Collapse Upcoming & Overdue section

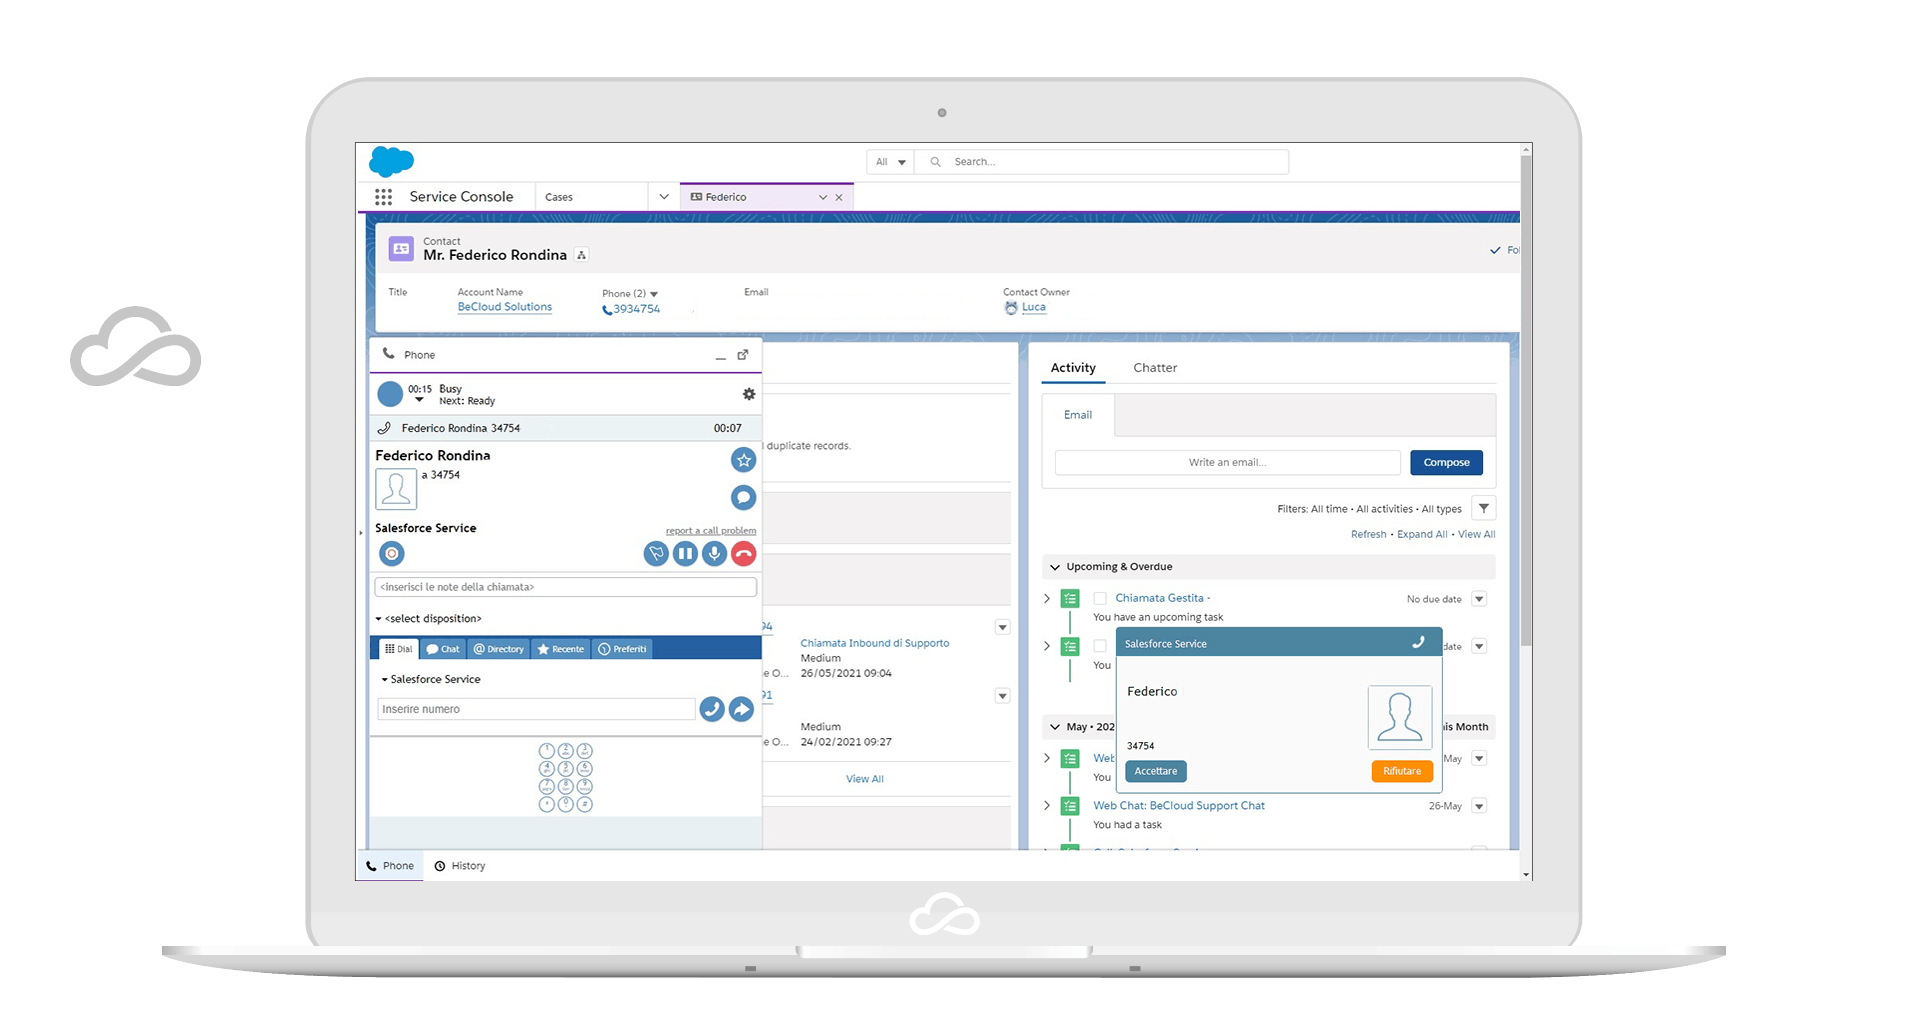point(1054,567)
